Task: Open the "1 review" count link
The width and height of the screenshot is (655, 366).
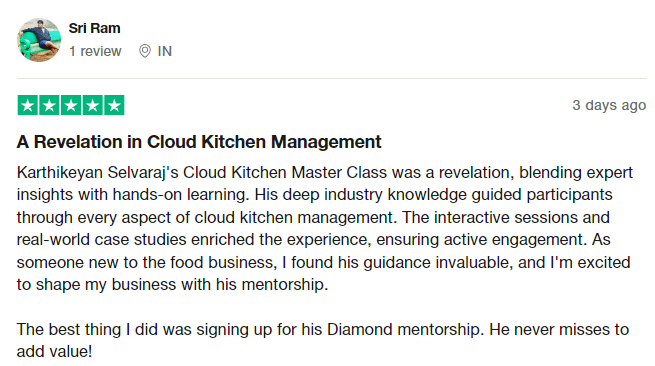Action: click(x=95, y=51)
